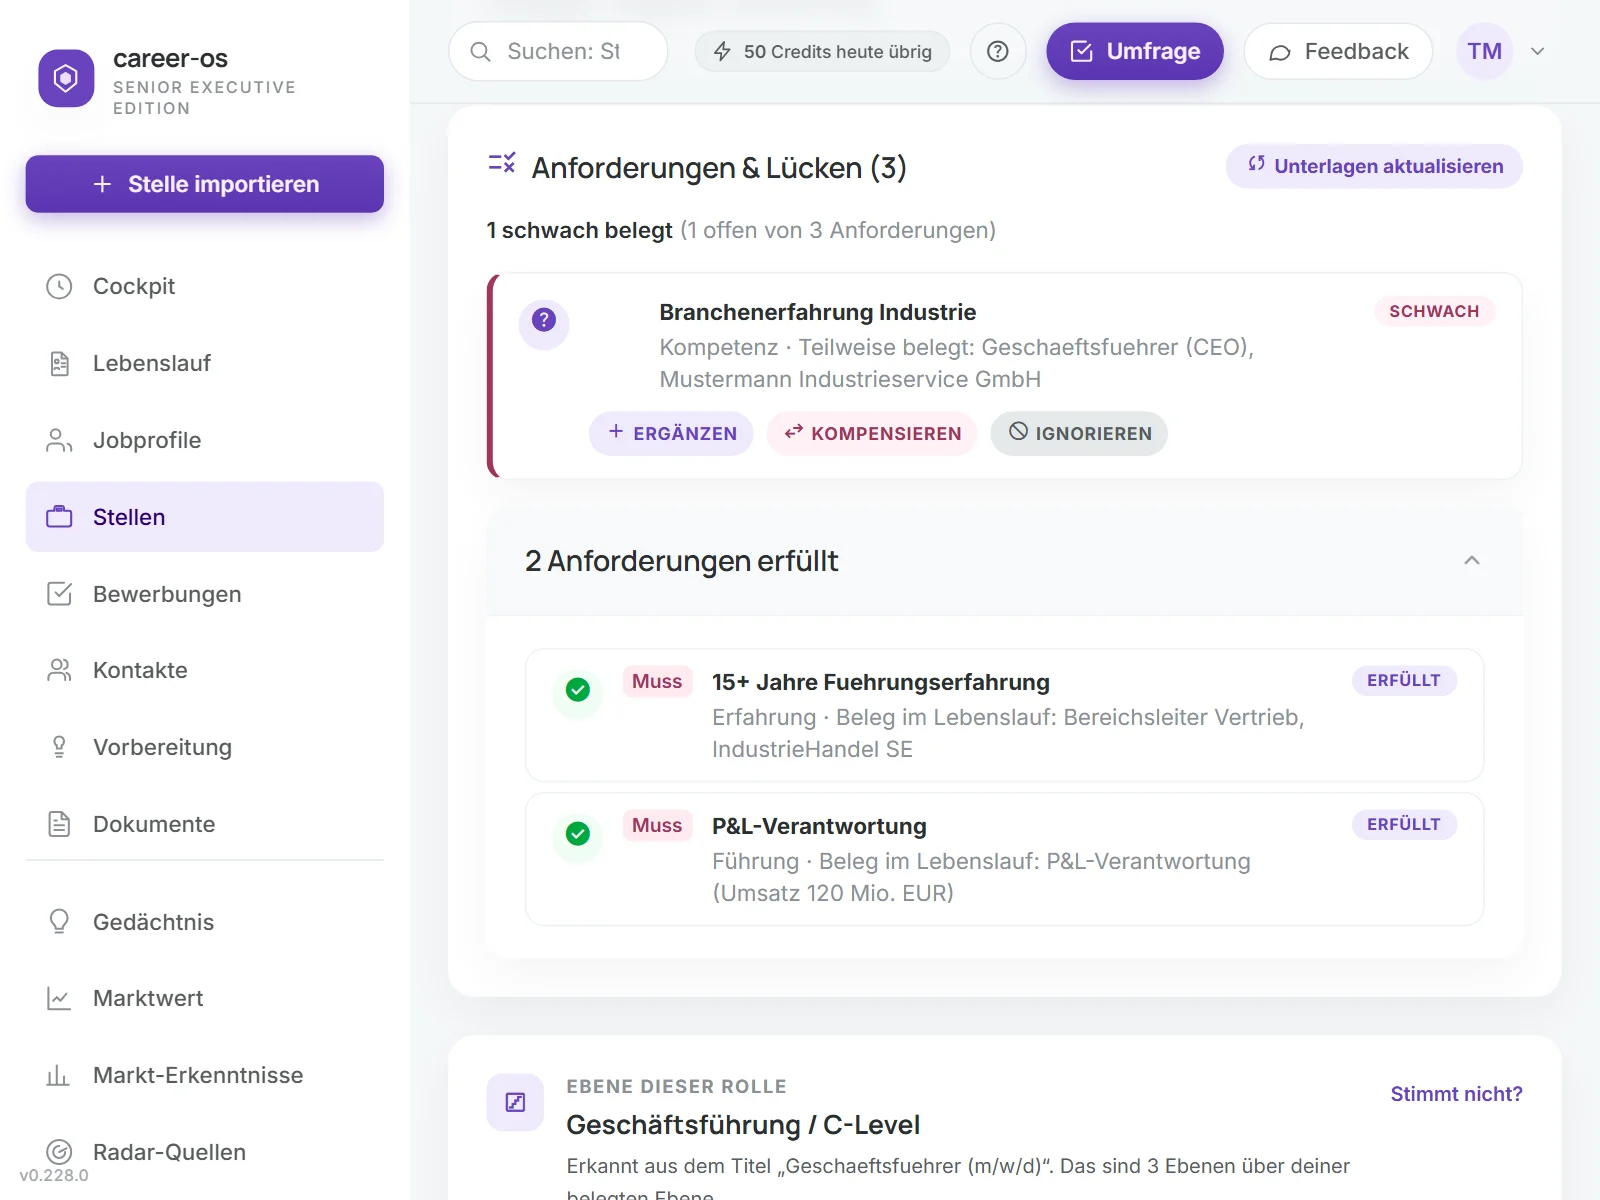Click the Kontakte people icon
This screenshot has height=1200, width=1600.
[59, 670]
